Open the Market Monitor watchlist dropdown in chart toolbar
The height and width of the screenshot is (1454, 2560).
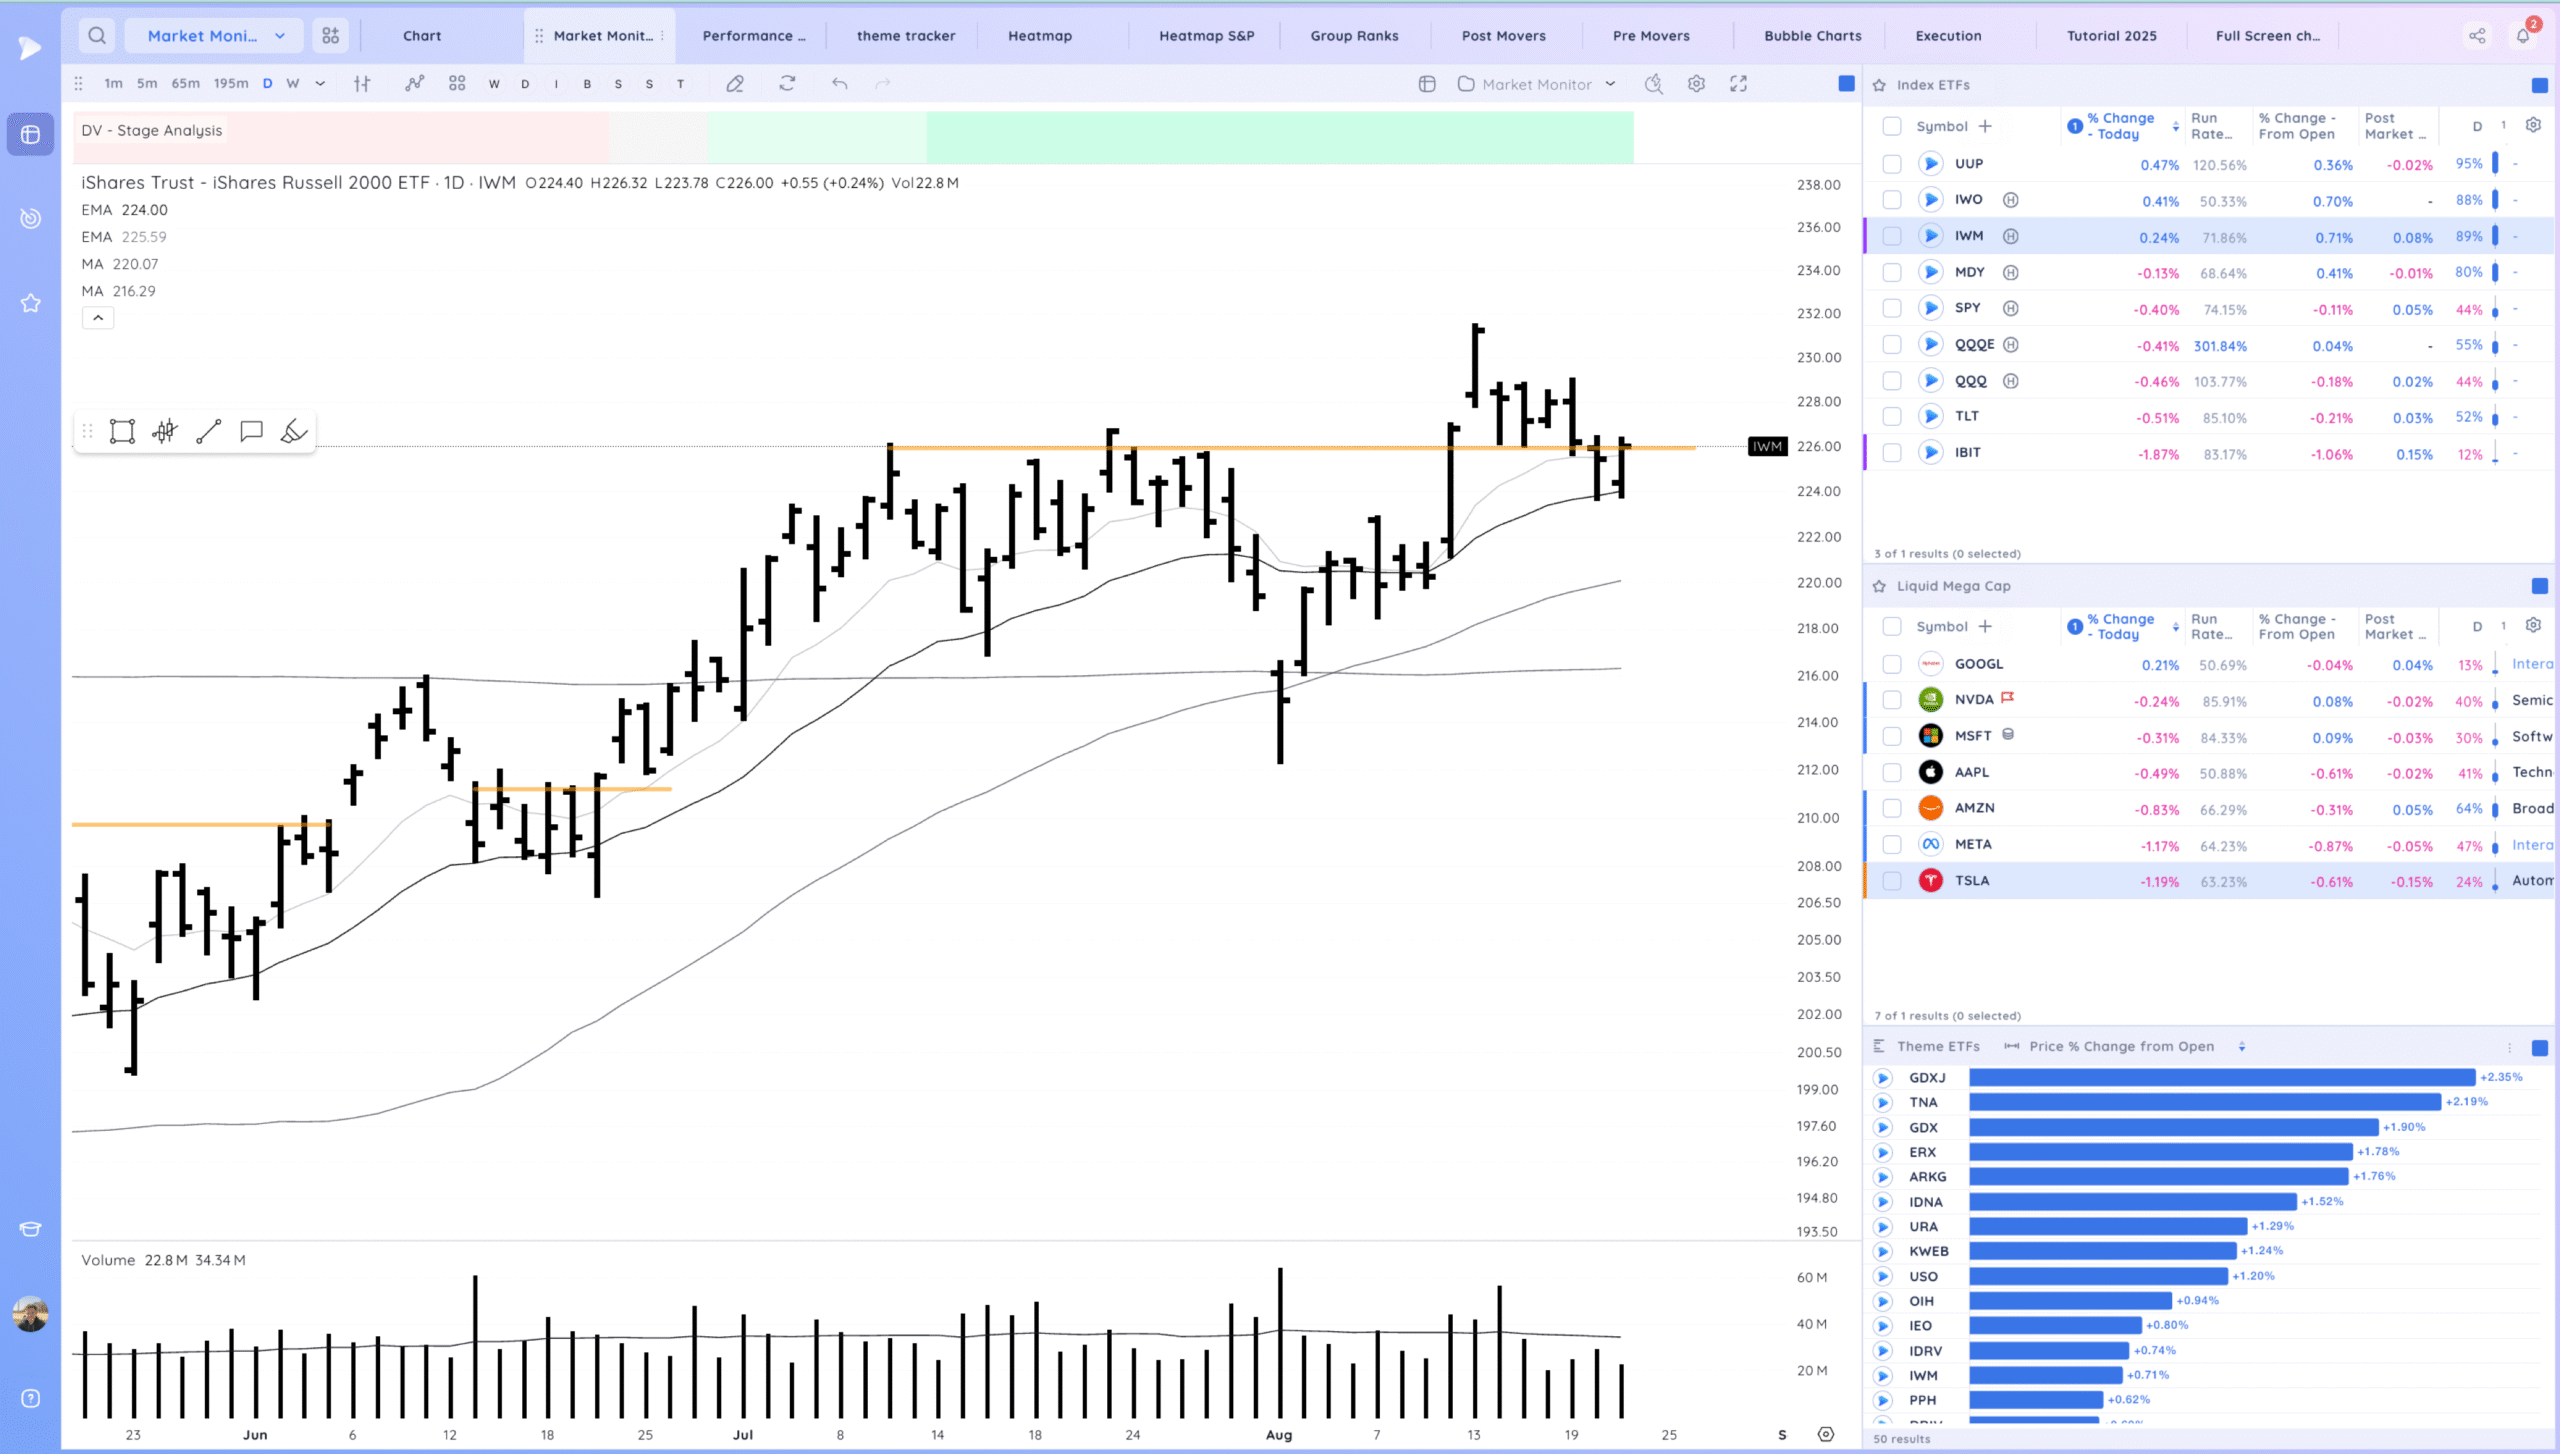pos(1536,84)
